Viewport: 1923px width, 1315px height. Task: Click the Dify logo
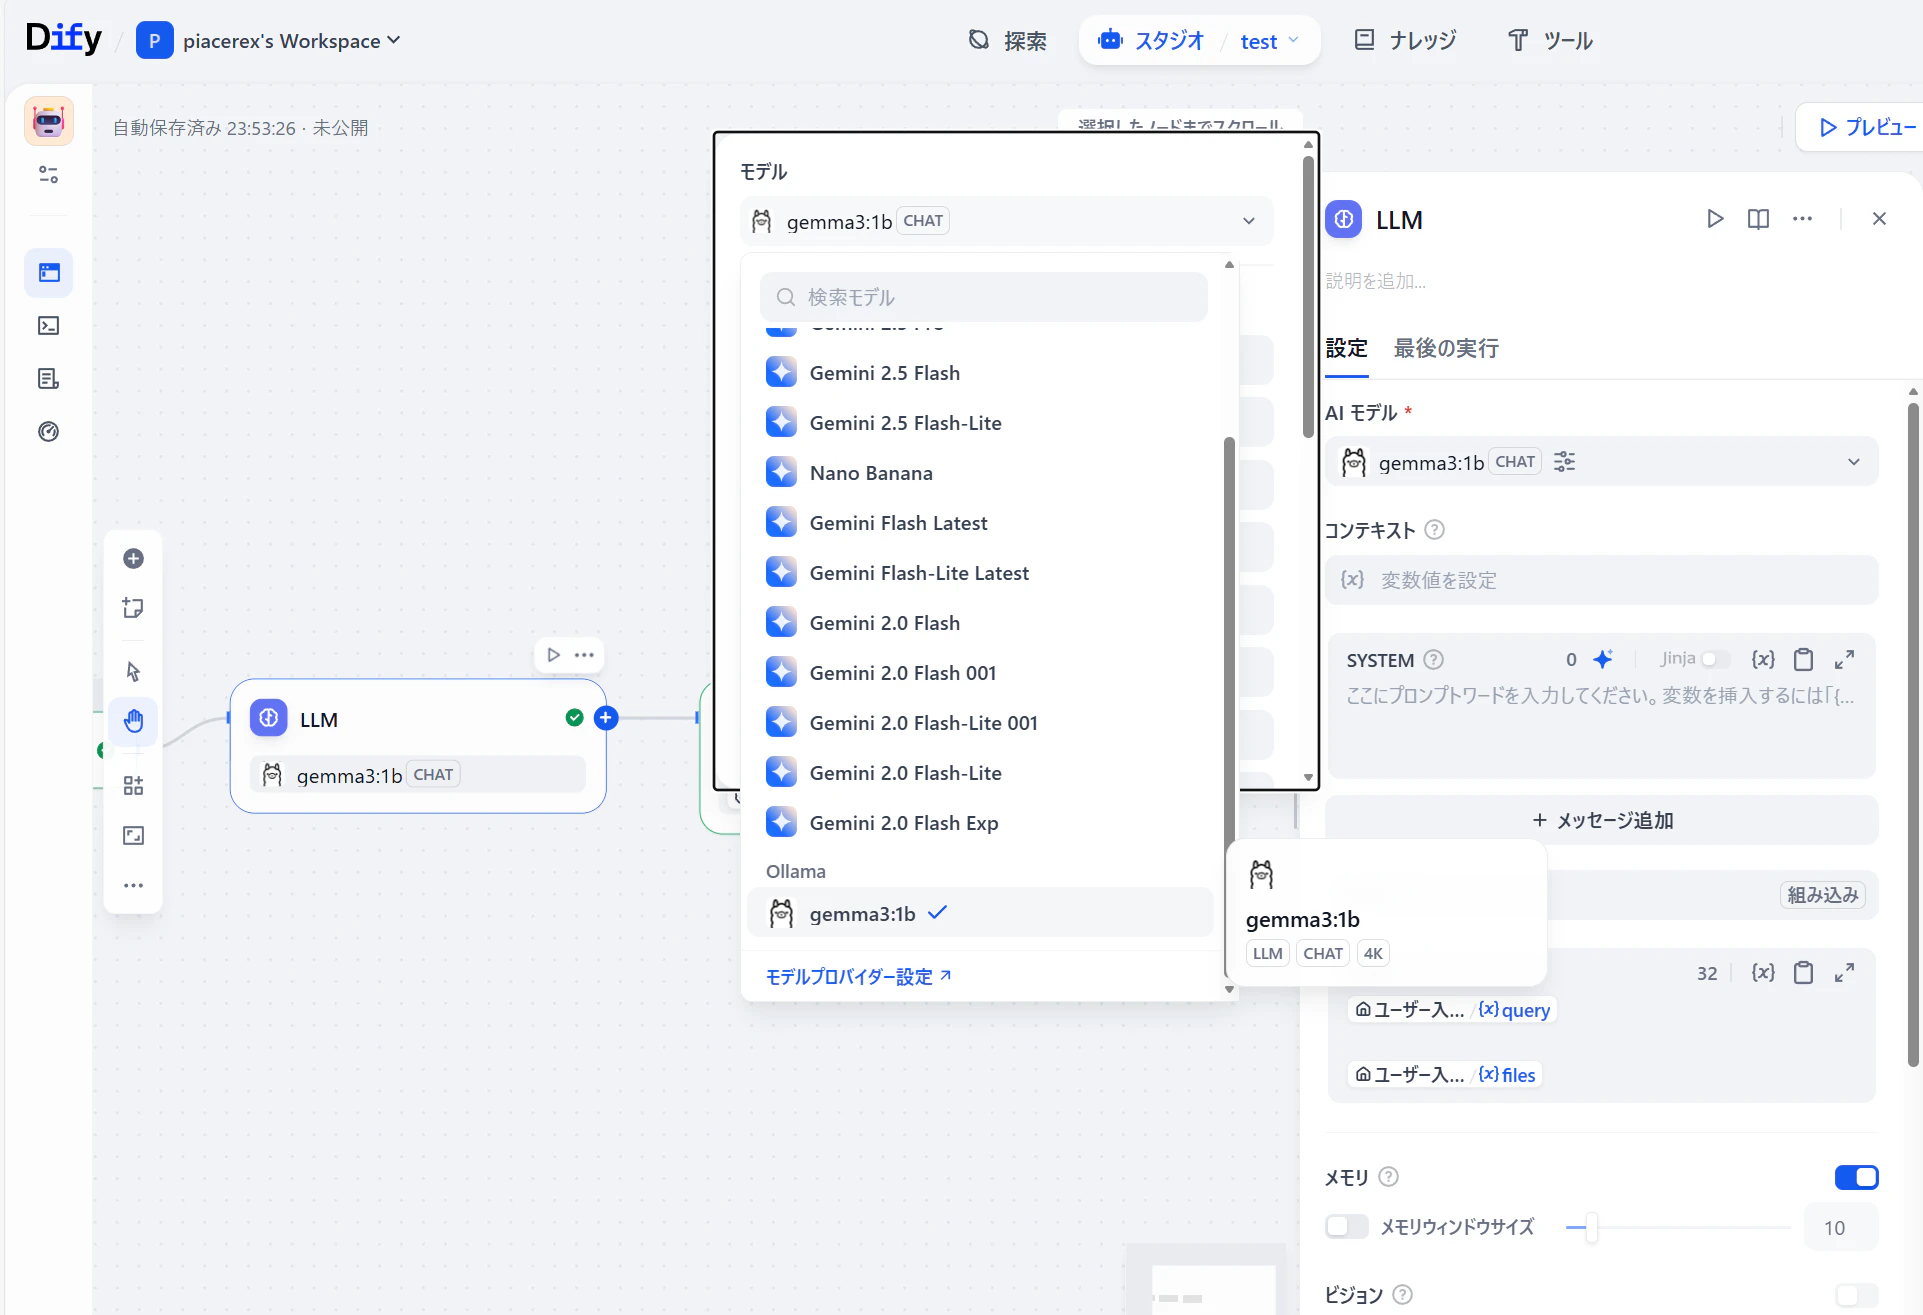[x=63, y=39]
